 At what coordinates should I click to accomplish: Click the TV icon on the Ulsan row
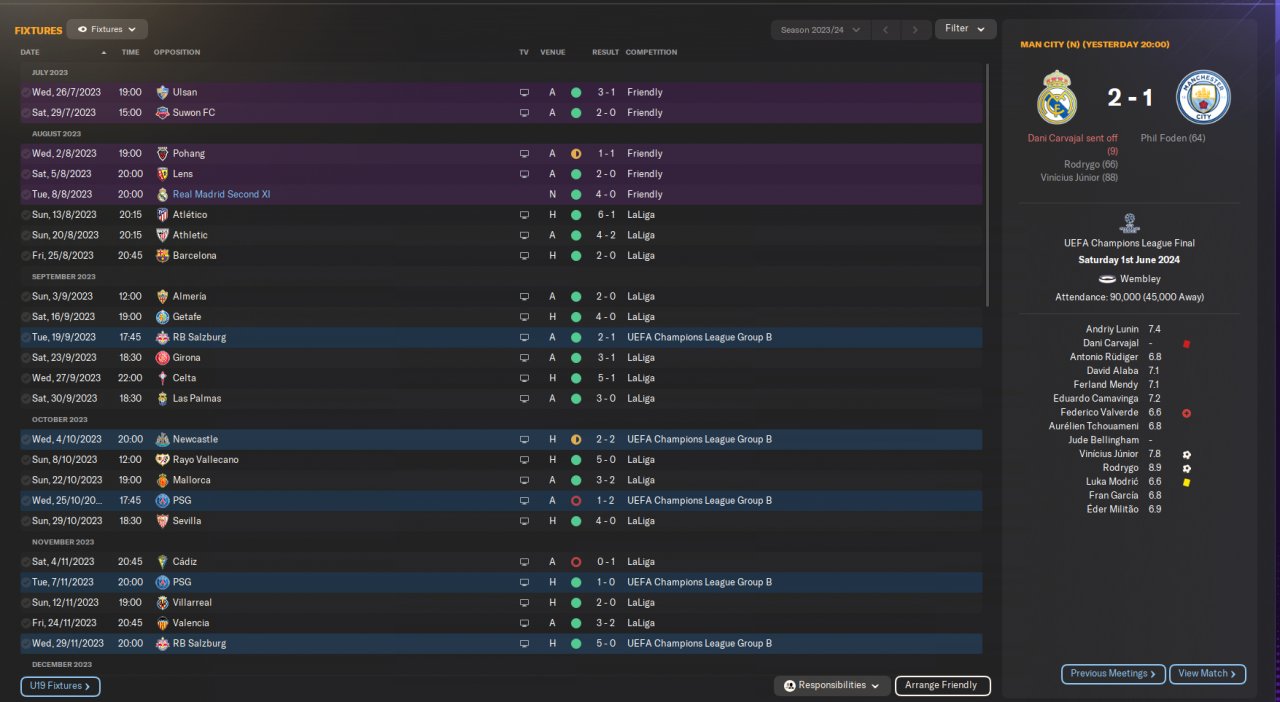point(524,92)
